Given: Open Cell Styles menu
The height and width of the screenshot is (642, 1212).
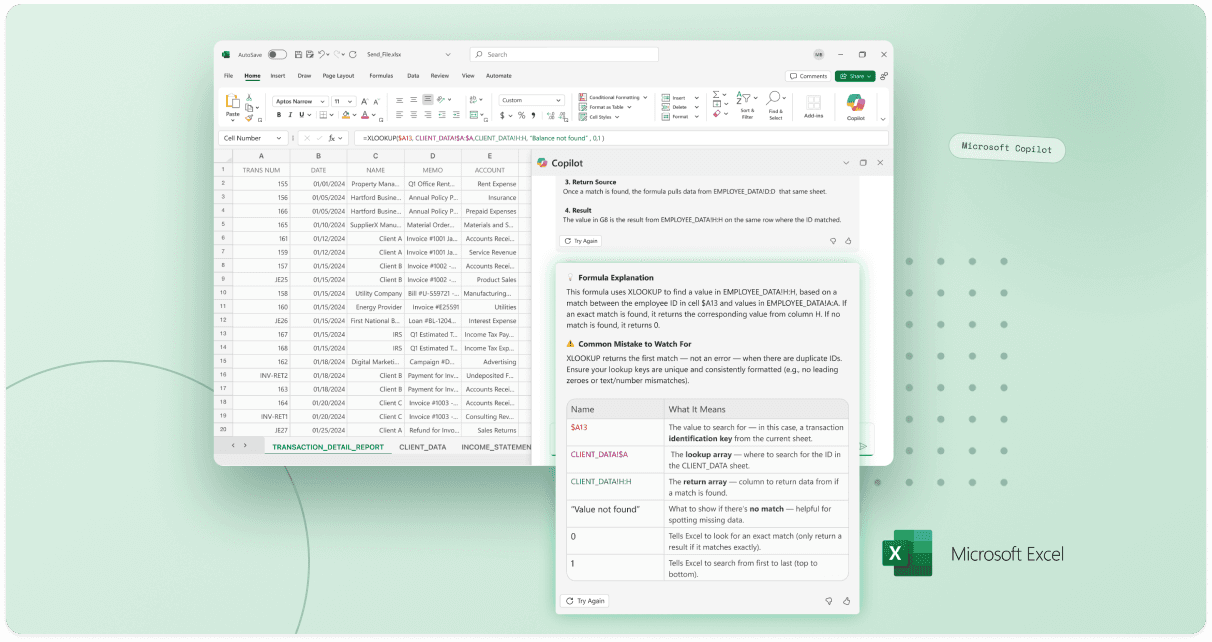Looking at the screenshot, I should tap(599, 117).
